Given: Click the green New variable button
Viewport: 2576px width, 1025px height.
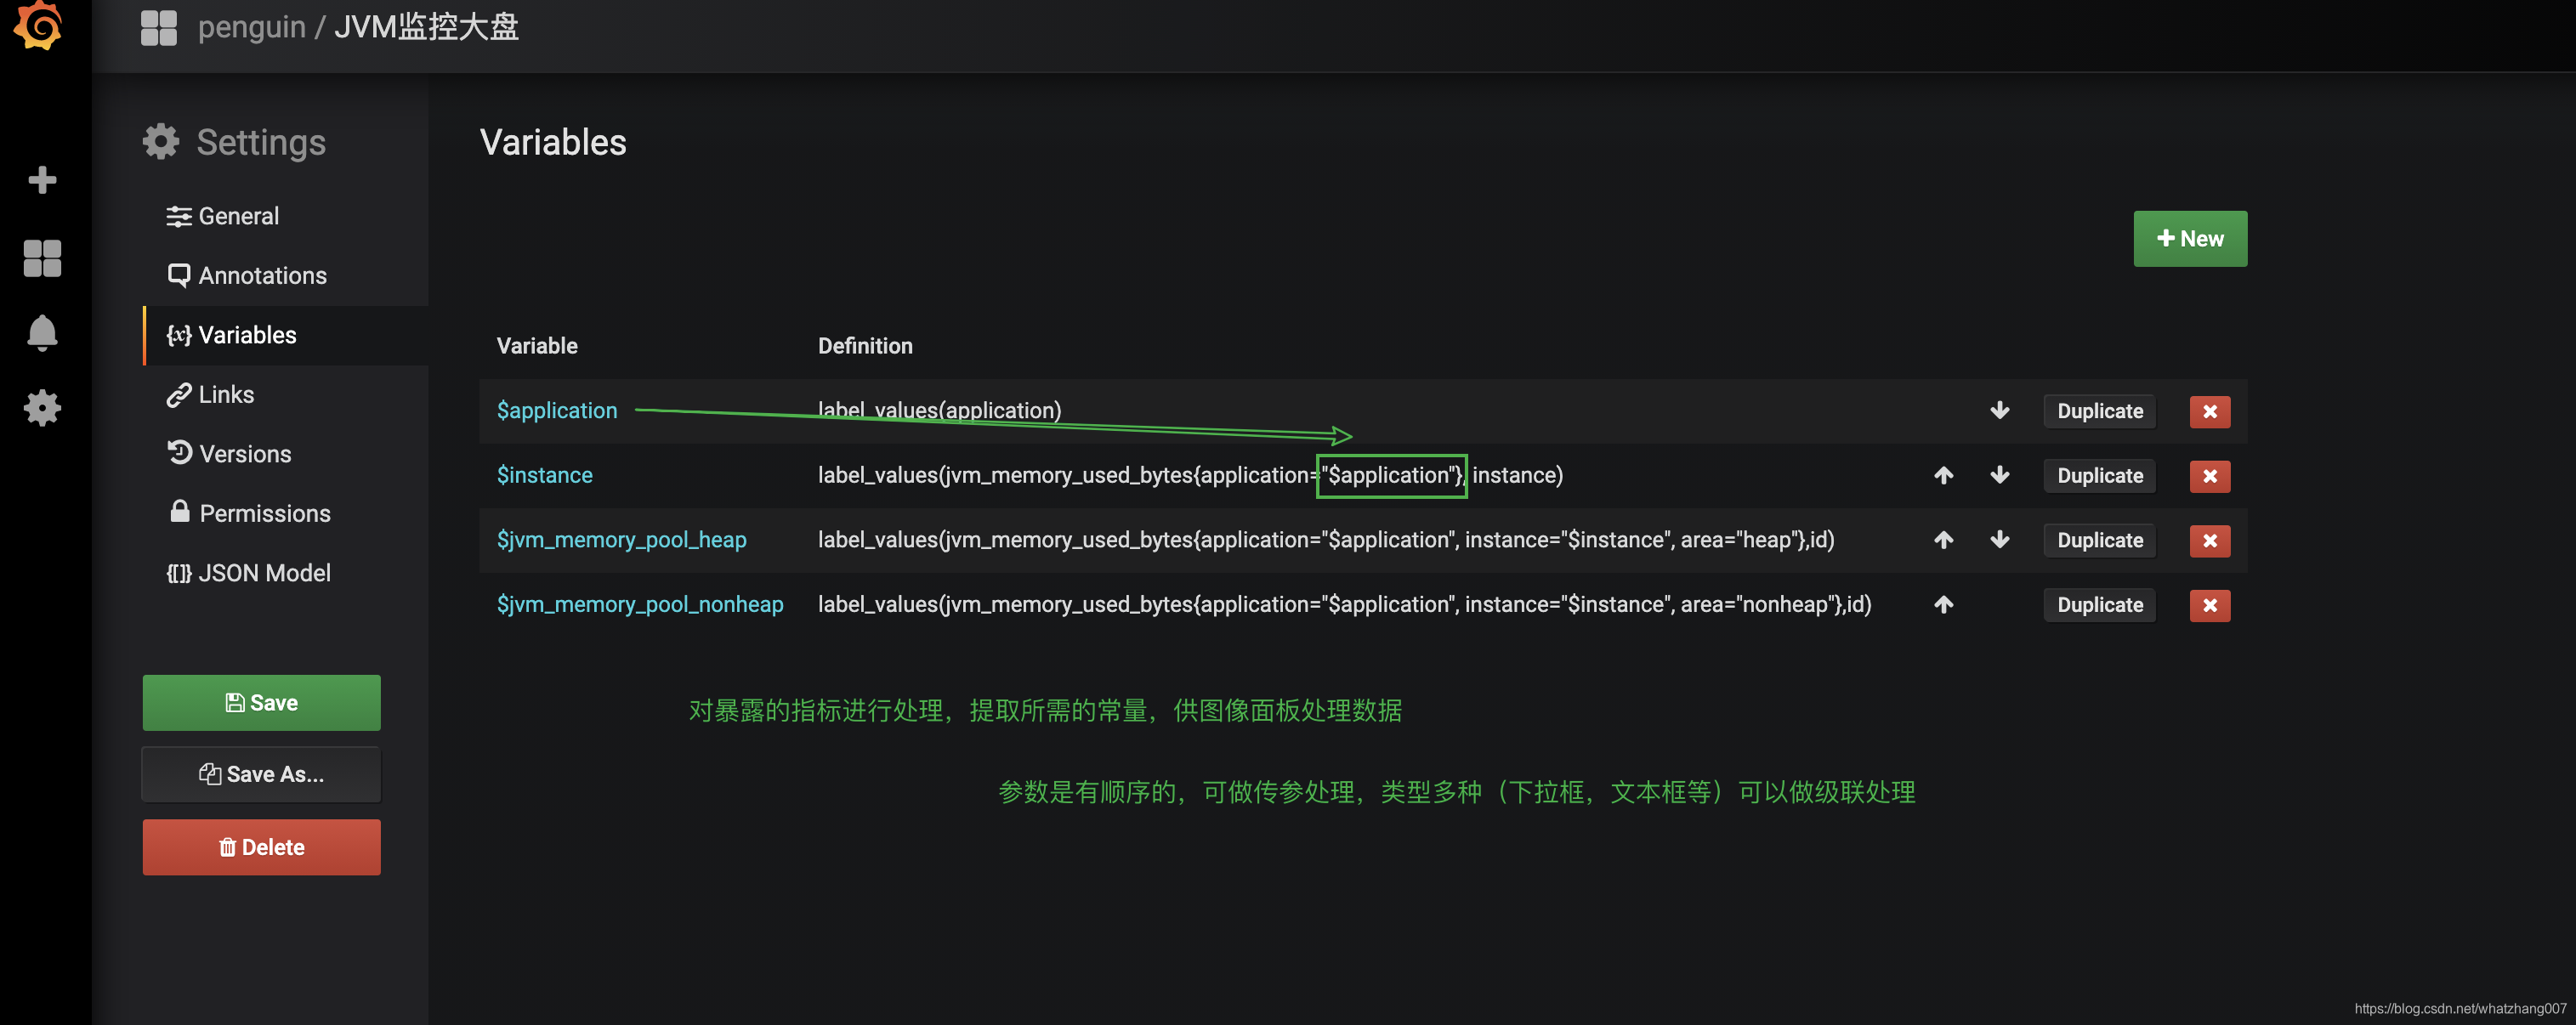Looking at the screenshot, I should tap(2189, 239).
